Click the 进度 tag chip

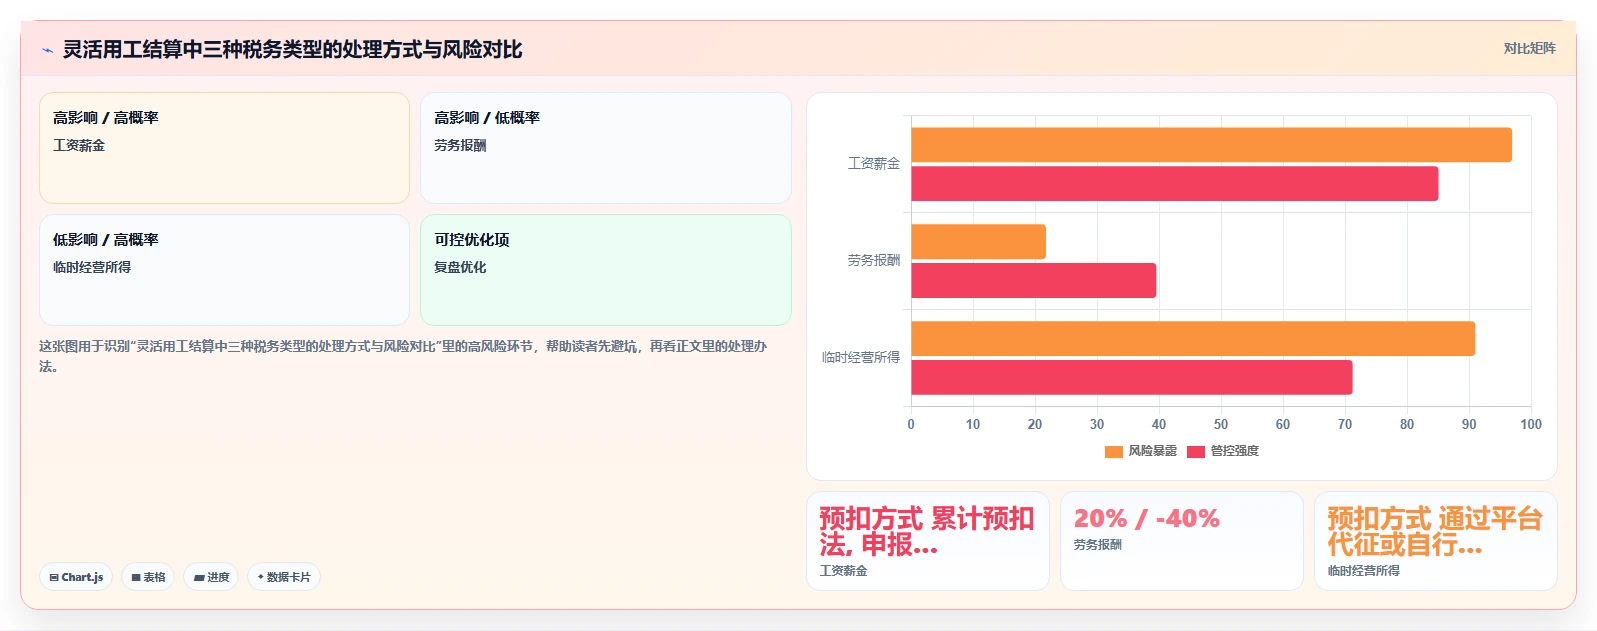coord(211,577)
